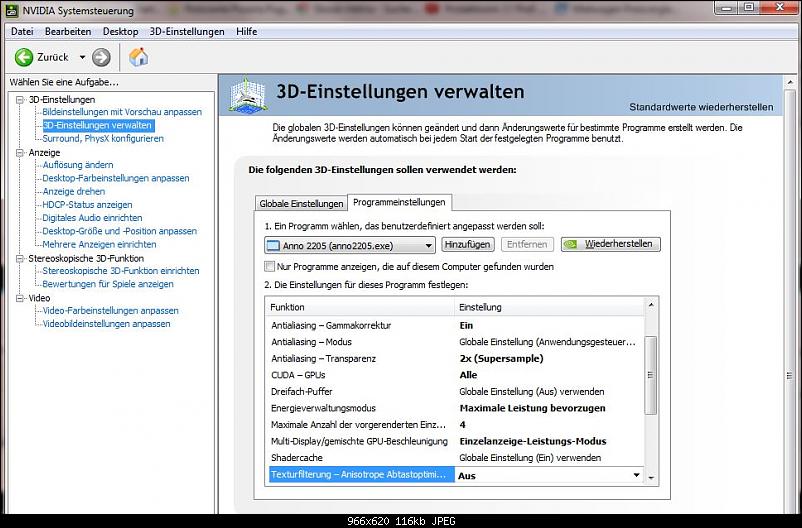Screen dimensions: 802x528
Task: Open the Bearbeiten menu
Action: 68,32
